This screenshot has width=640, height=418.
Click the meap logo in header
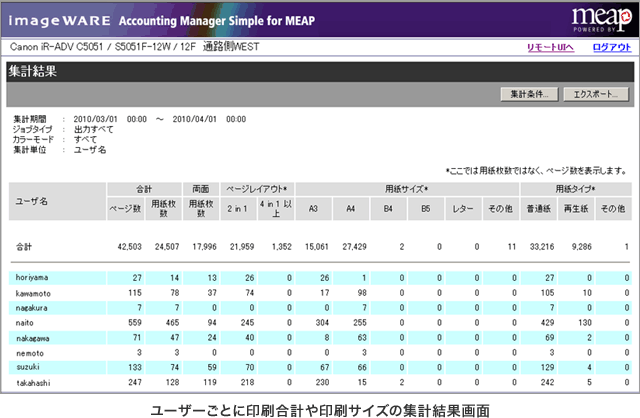pos(596,19)
